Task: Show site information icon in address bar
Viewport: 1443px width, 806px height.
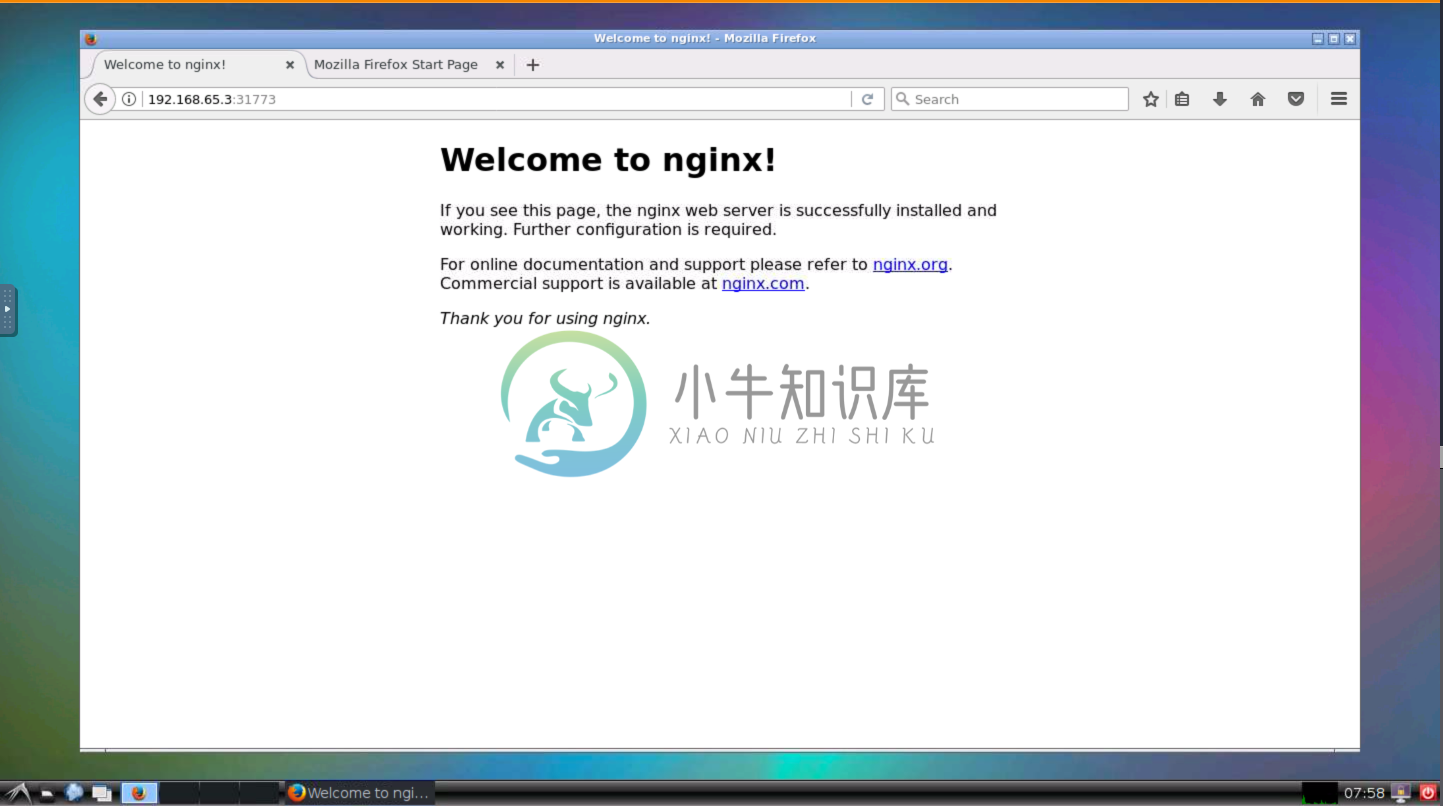Action: pyautogui.click(x=129, y=99)
